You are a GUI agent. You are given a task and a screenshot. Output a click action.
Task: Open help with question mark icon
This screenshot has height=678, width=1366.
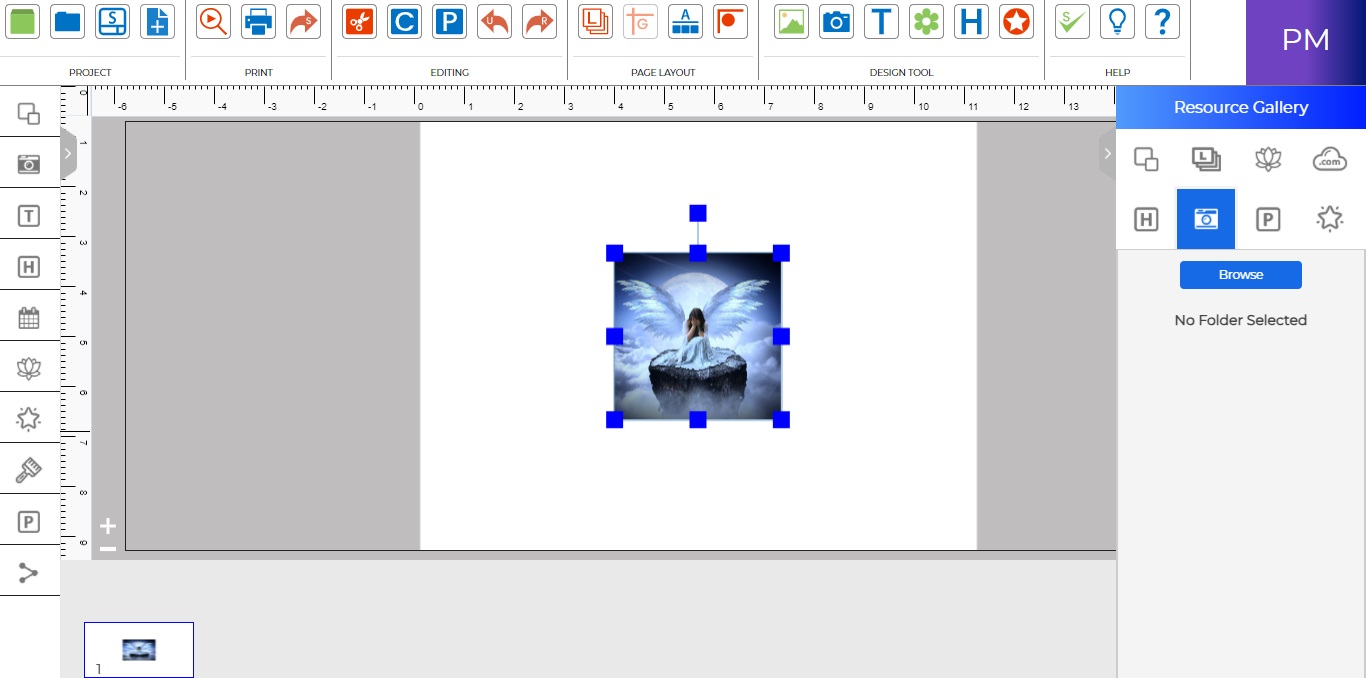(x=1162, y=21)
